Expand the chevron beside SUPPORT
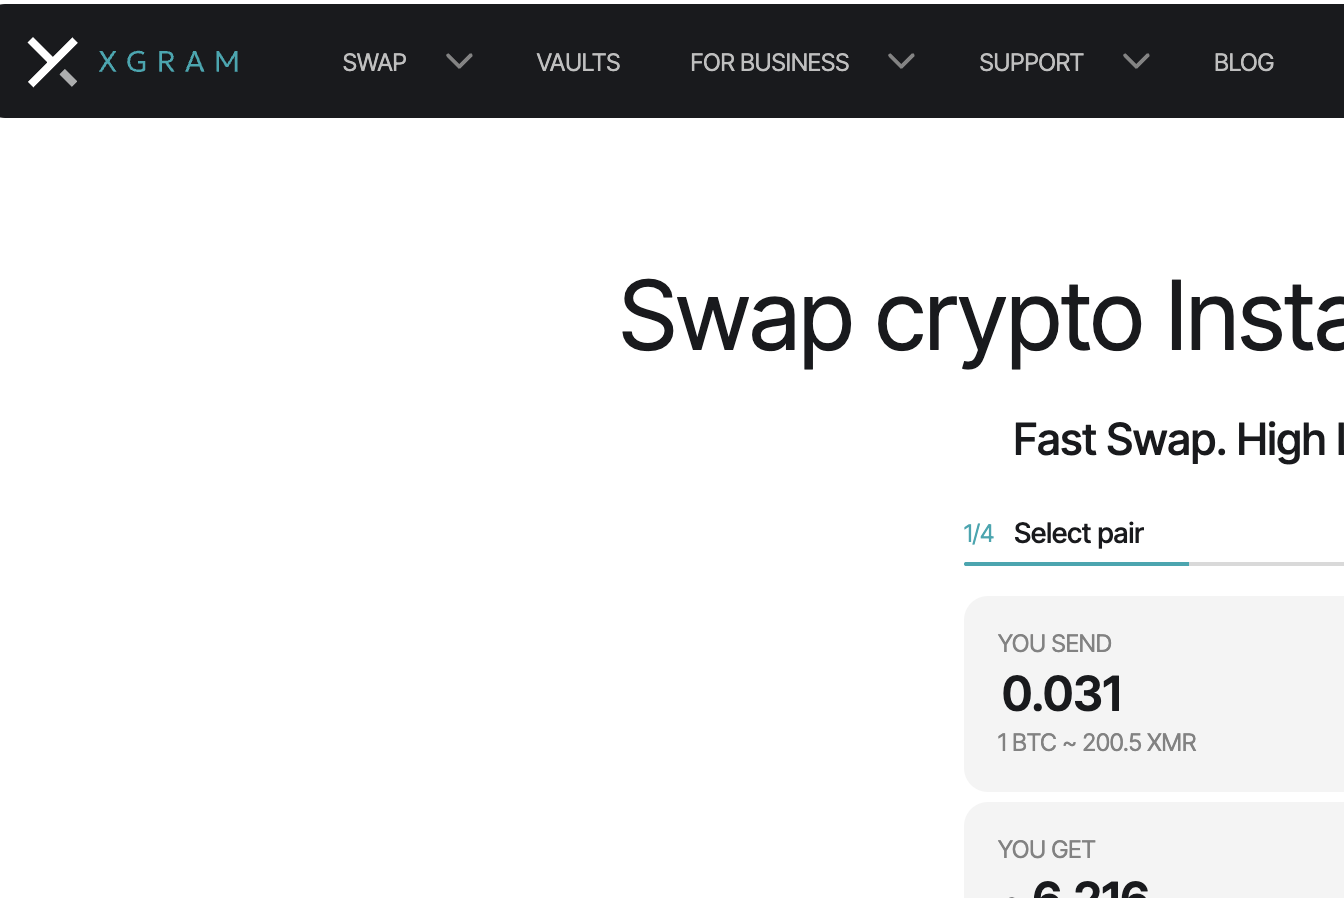 pyautogui.click(x=1136, y=62)
